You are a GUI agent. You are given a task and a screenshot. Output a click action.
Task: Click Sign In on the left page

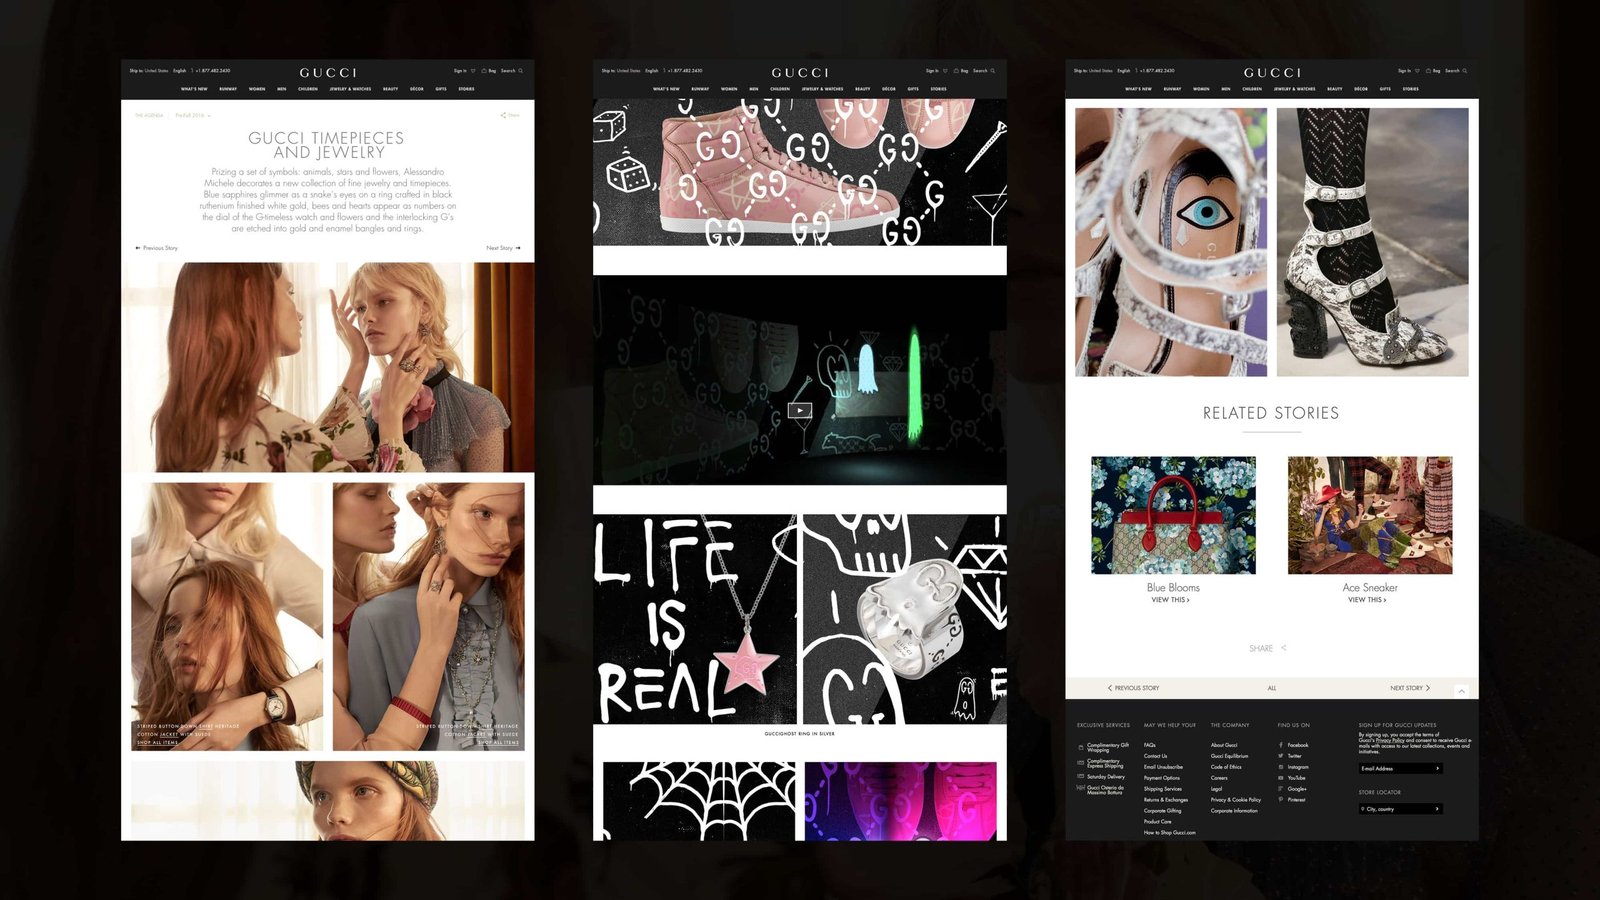click(460, 71)
